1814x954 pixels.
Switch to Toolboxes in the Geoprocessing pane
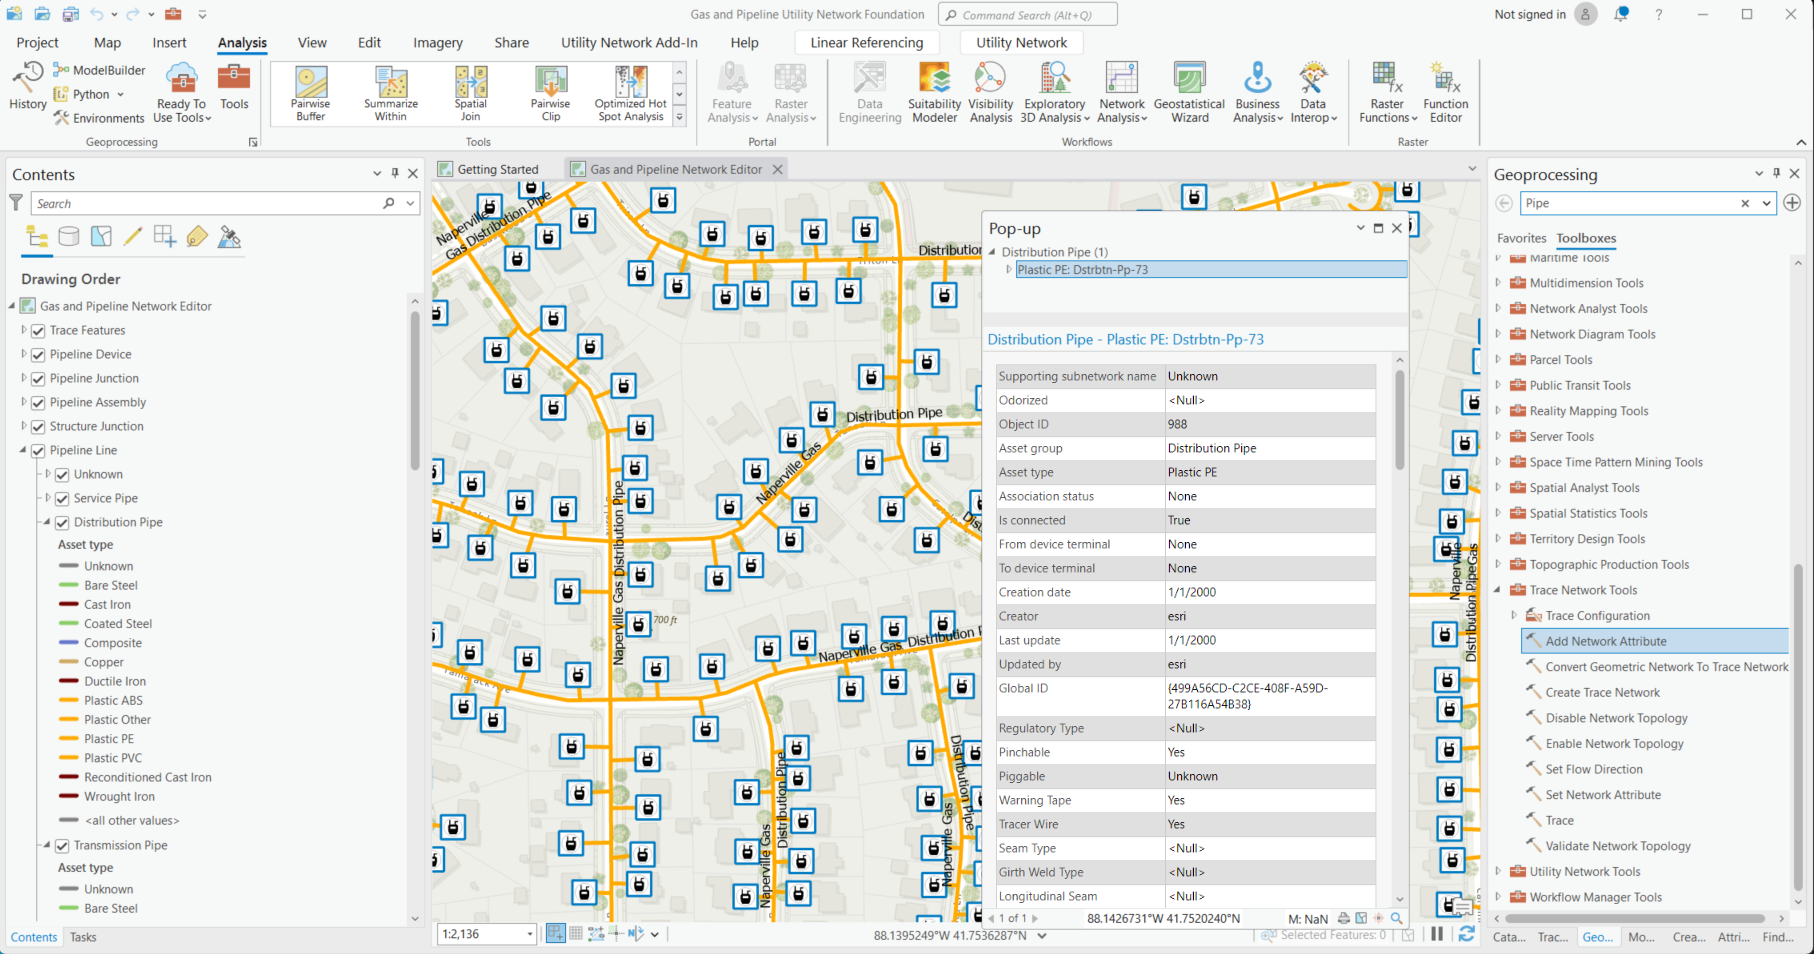(1586, 238)
